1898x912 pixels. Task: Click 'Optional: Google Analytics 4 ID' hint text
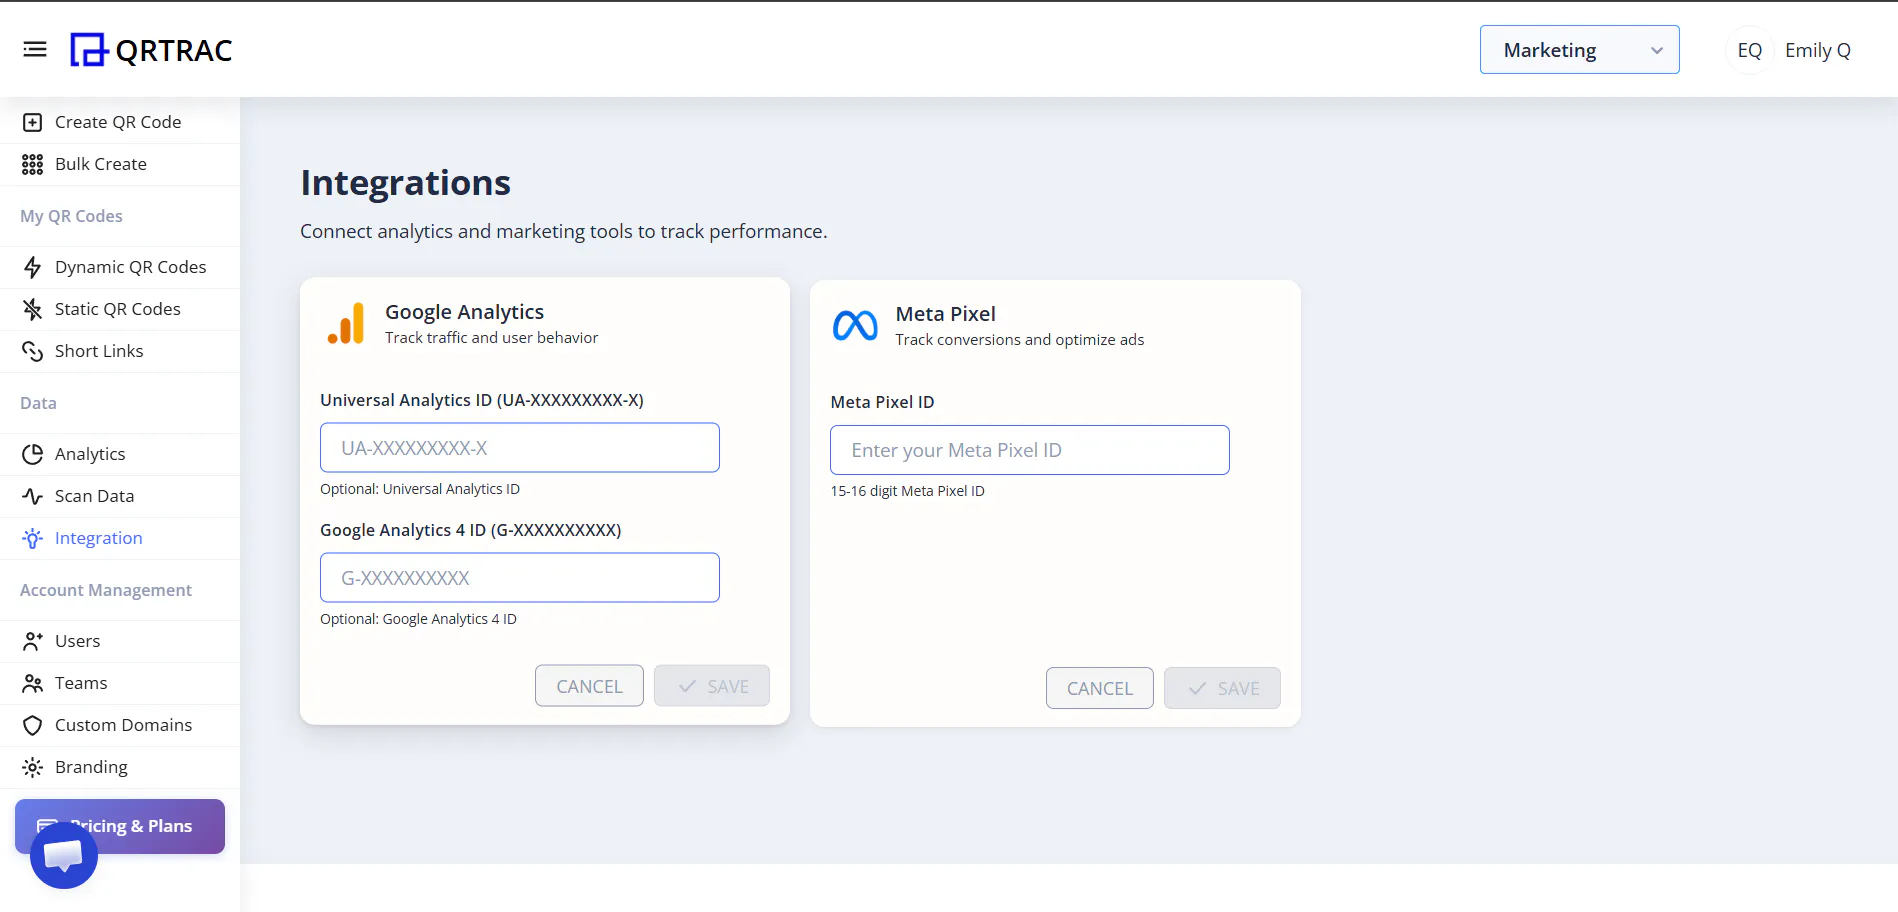[418, 619]
